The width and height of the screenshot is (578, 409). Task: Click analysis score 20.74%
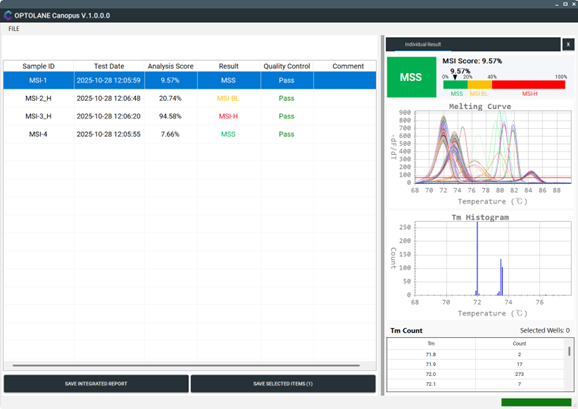(x=170, y=98)
